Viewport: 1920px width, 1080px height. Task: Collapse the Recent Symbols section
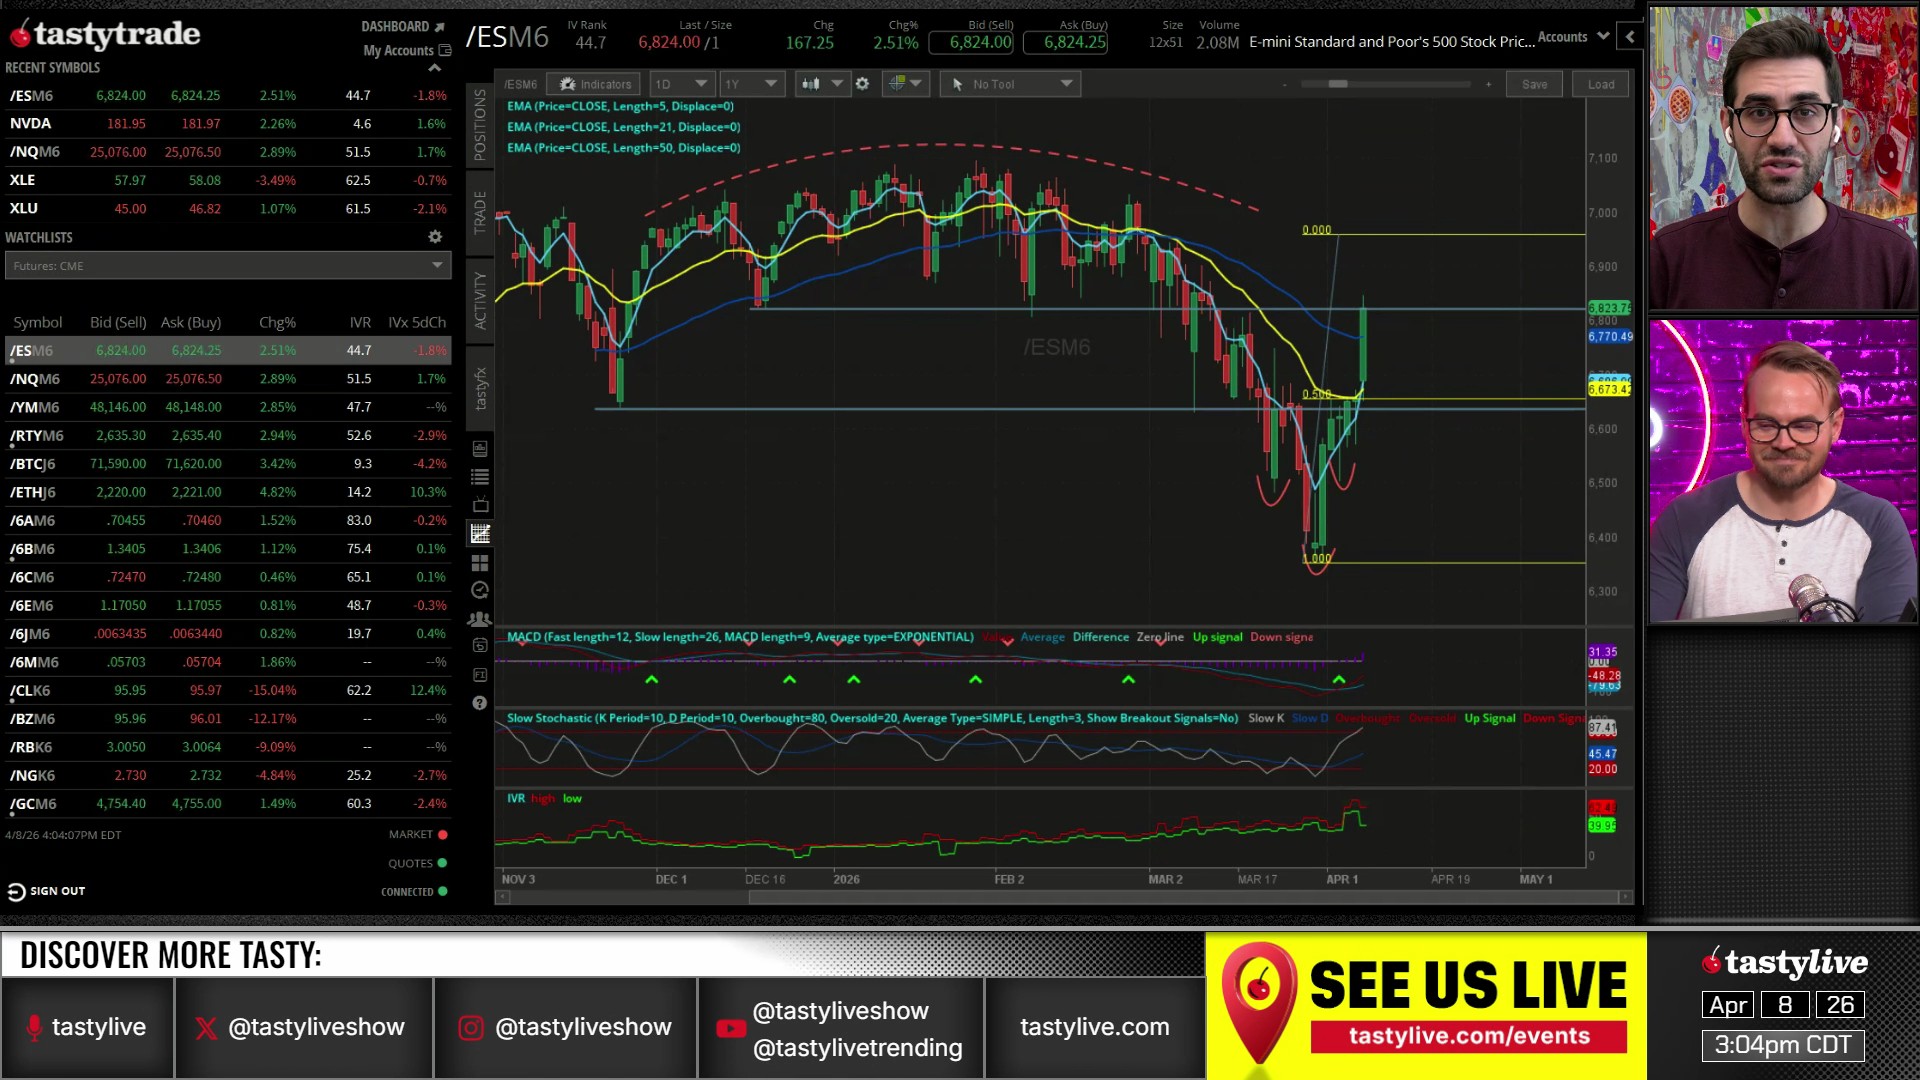(435, 68)
